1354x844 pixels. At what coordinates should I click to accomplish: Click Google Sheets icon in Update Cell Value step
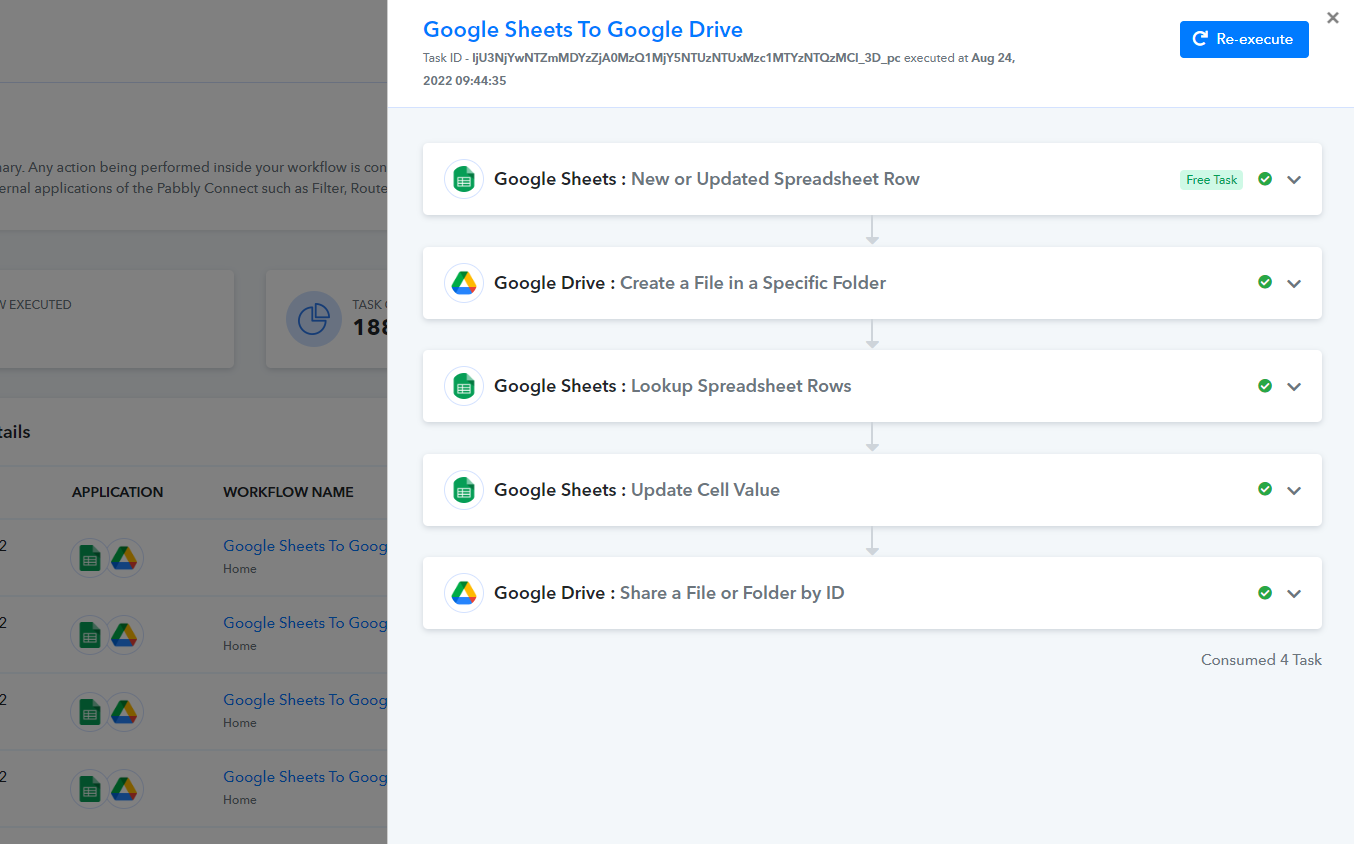(x=464, y=490)
